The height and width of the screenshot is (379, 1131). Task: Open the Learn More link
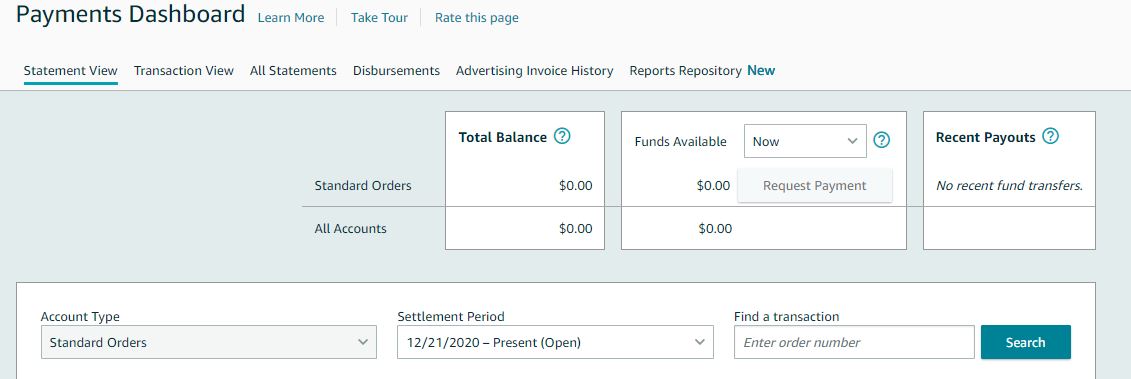click(291, 17)
